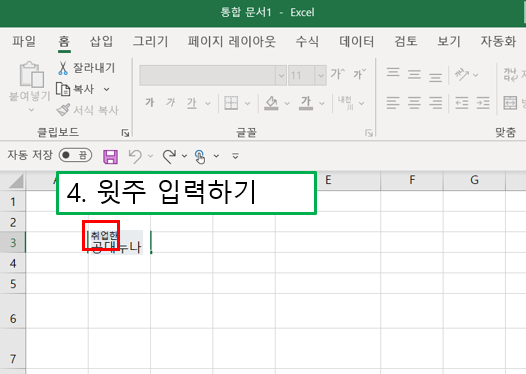Viewport: 526px width, 374px height.
Task: Click the Select All corner triangle
Action: [x=16, y=181]
